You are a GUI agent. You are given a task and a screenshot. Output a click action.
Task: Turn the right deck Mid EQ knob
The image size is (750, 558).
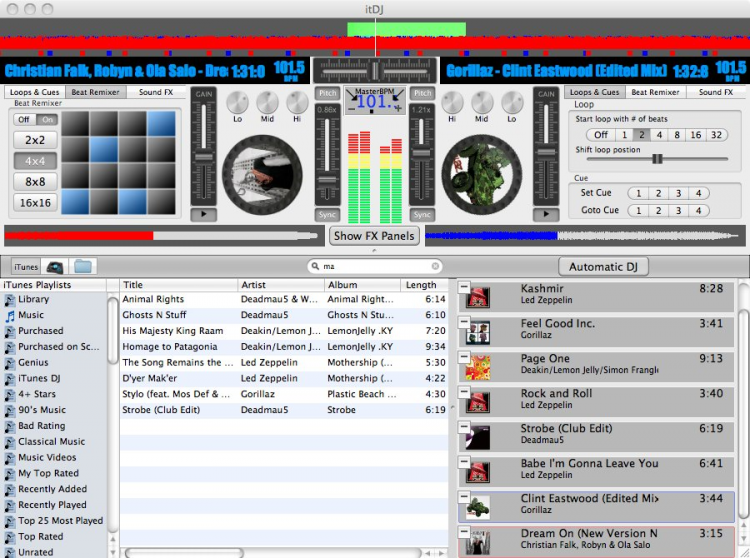tap(482, 102)
